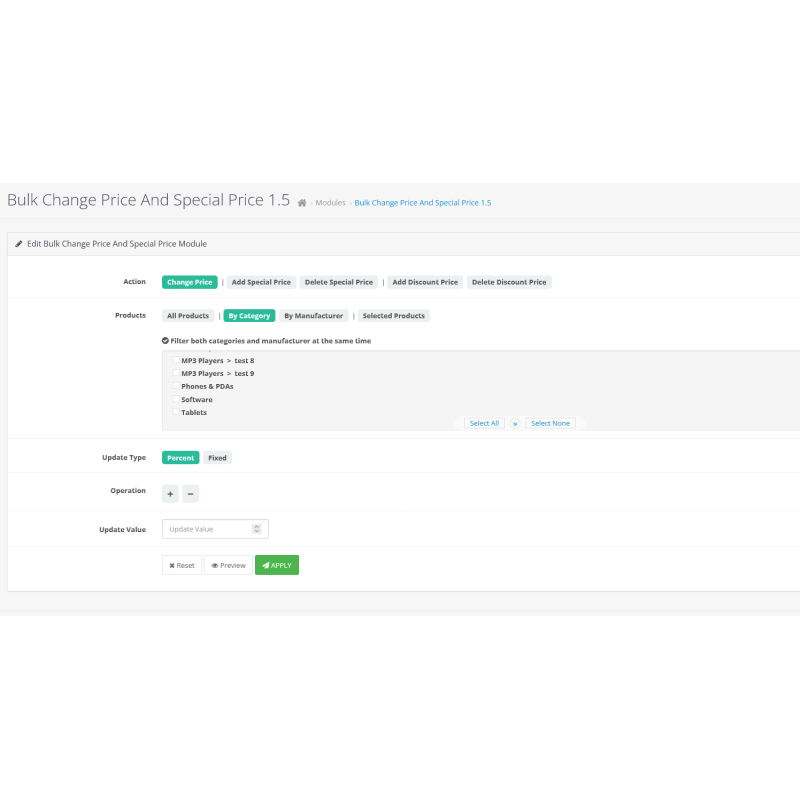Click the Select None link
800x800 pixels.
550,423
